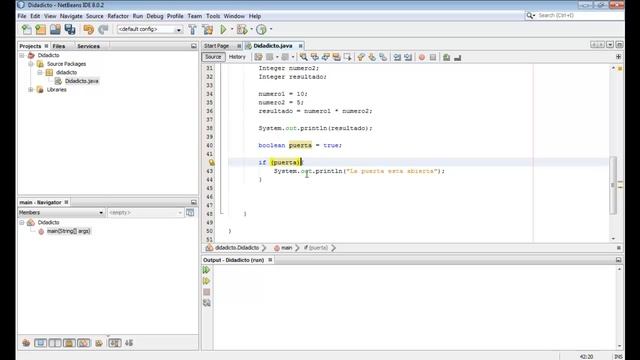
Task: Click the editor vertical scrollbar thumb
Action: tap(613, 185)
